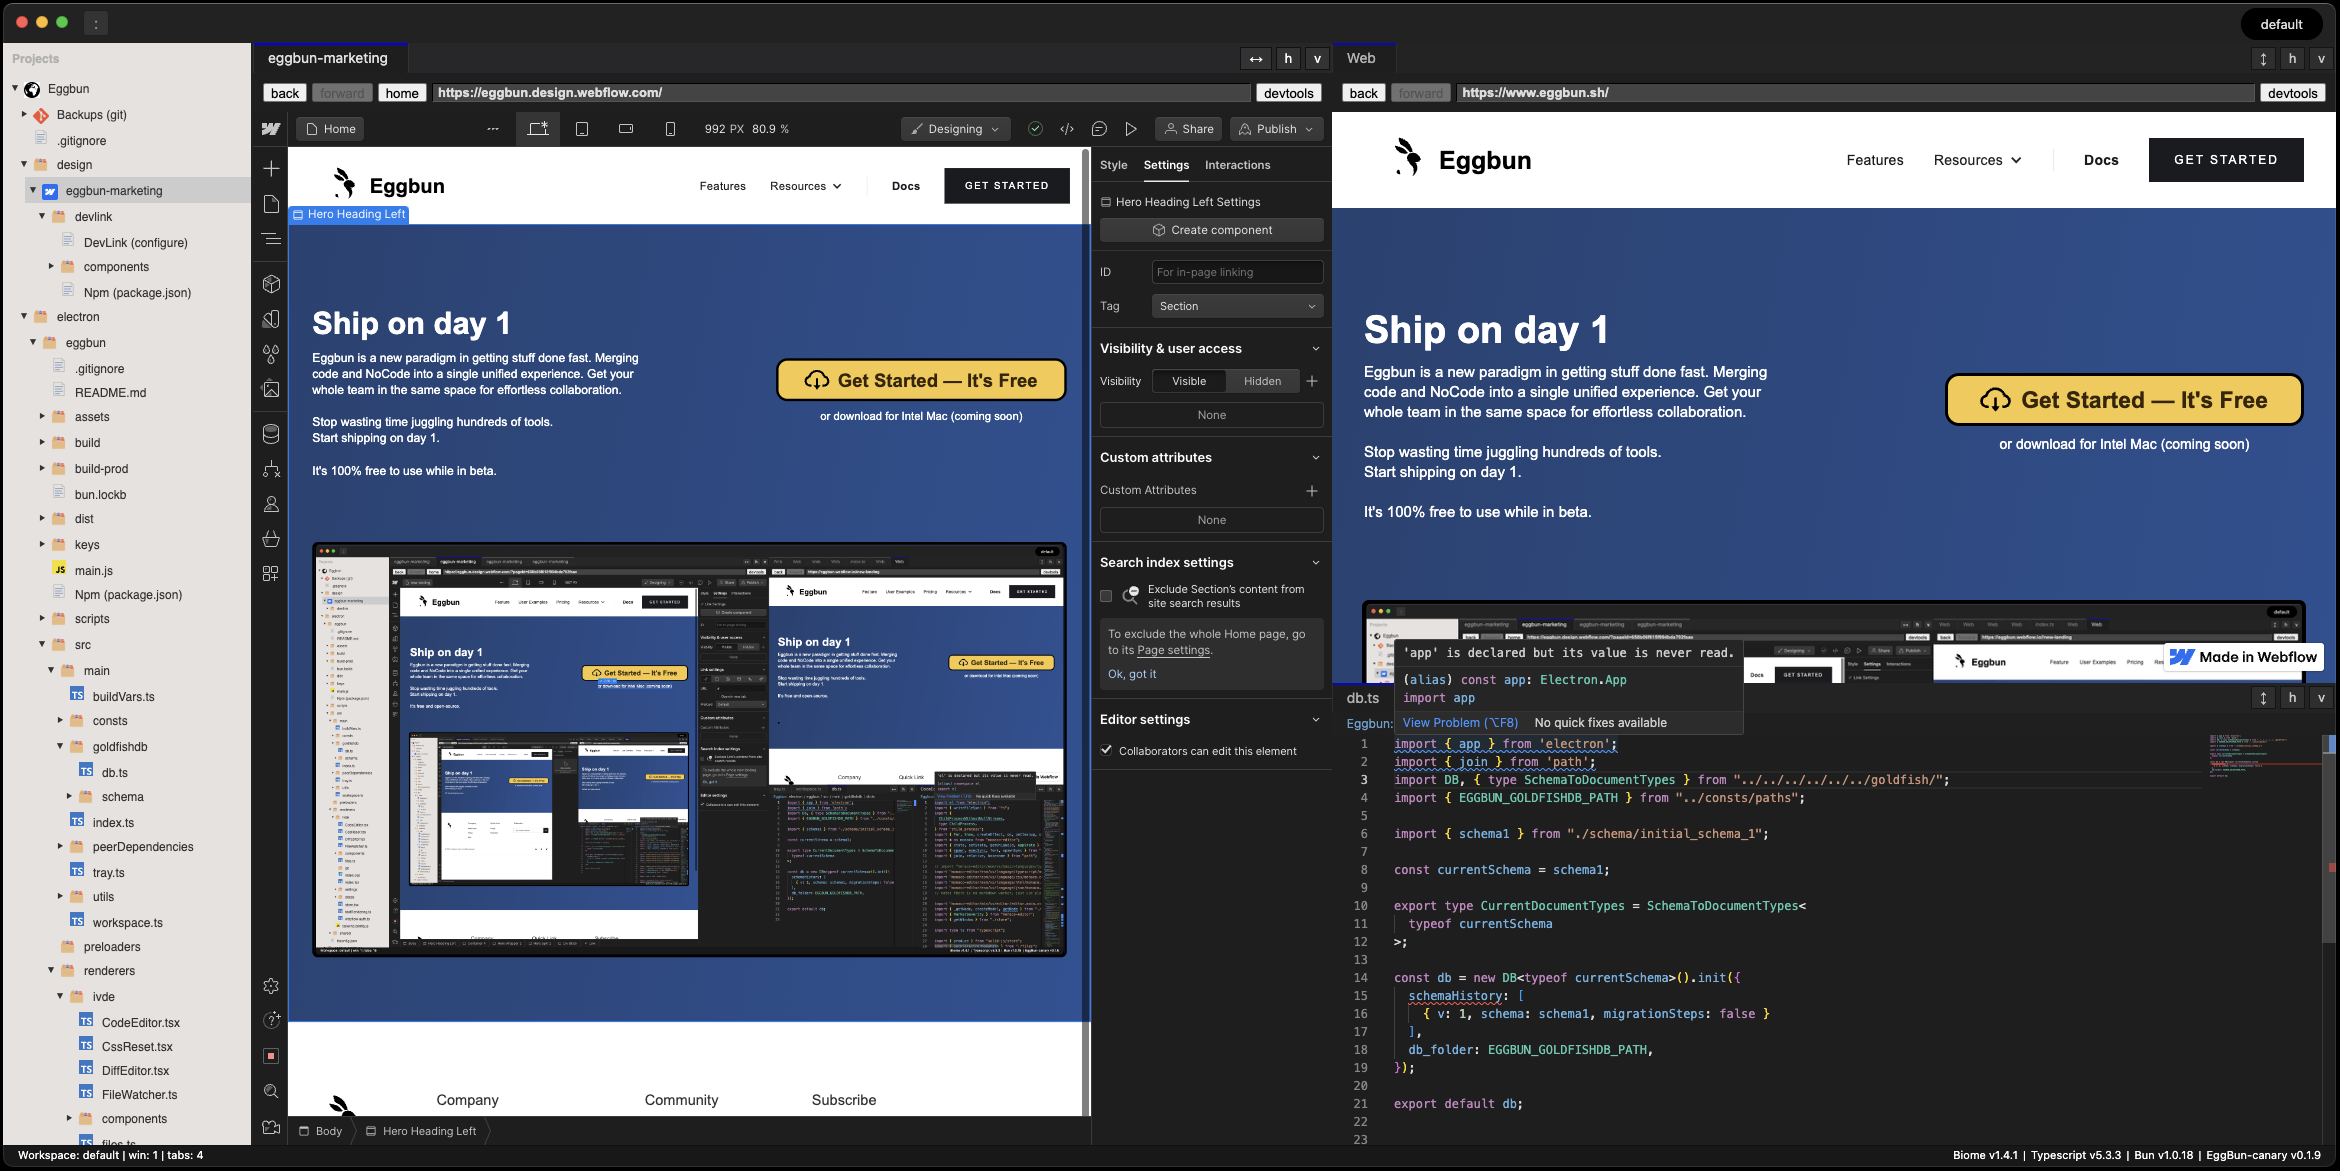Collapse the Visibility & user access section

(x=1316, y=349)
